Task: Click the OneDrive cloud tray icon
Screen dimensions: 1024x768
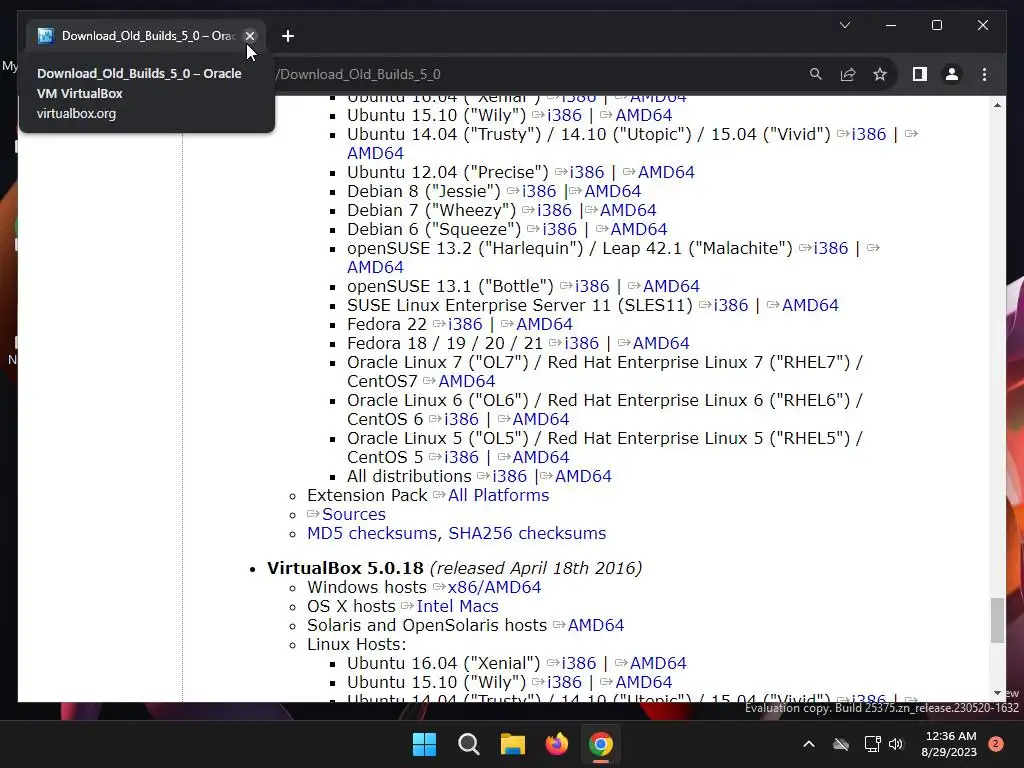Action: [841, 744]
